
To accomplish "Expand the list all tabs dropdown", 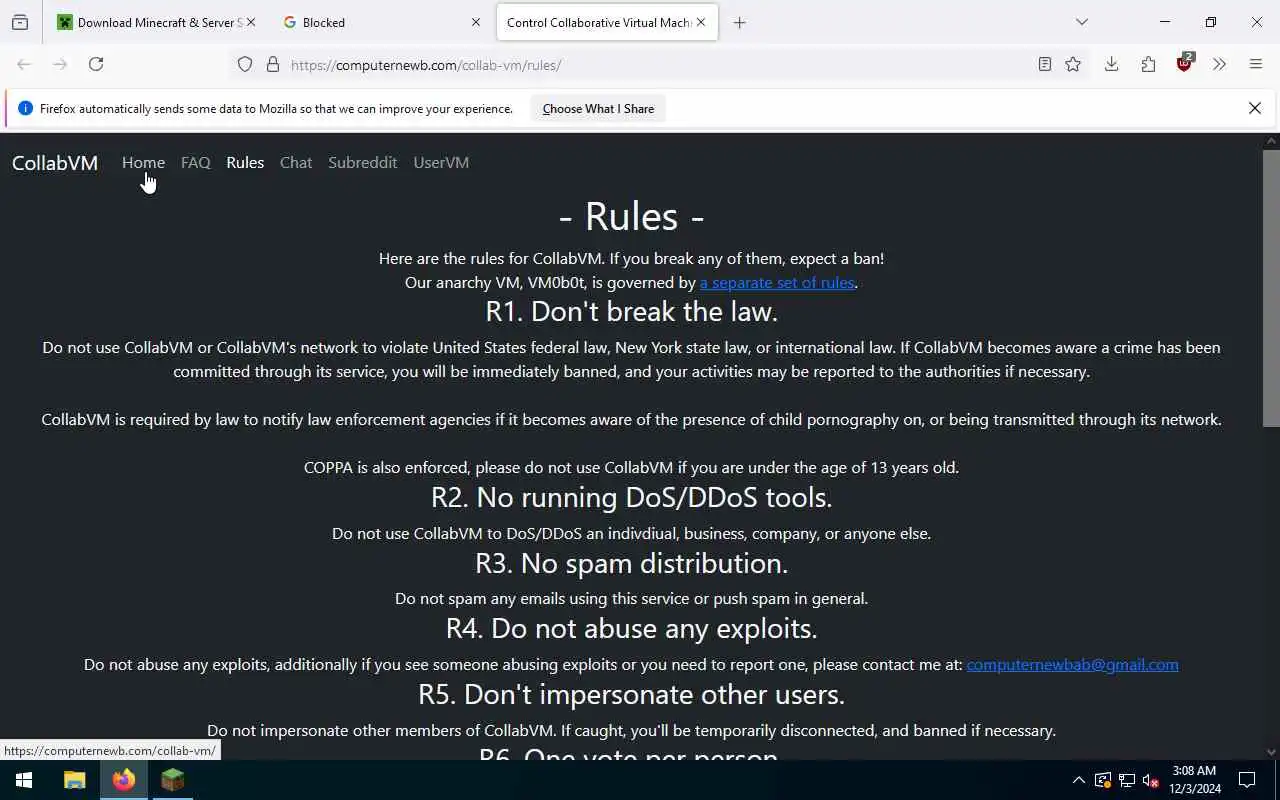I will click(1081, 22).
